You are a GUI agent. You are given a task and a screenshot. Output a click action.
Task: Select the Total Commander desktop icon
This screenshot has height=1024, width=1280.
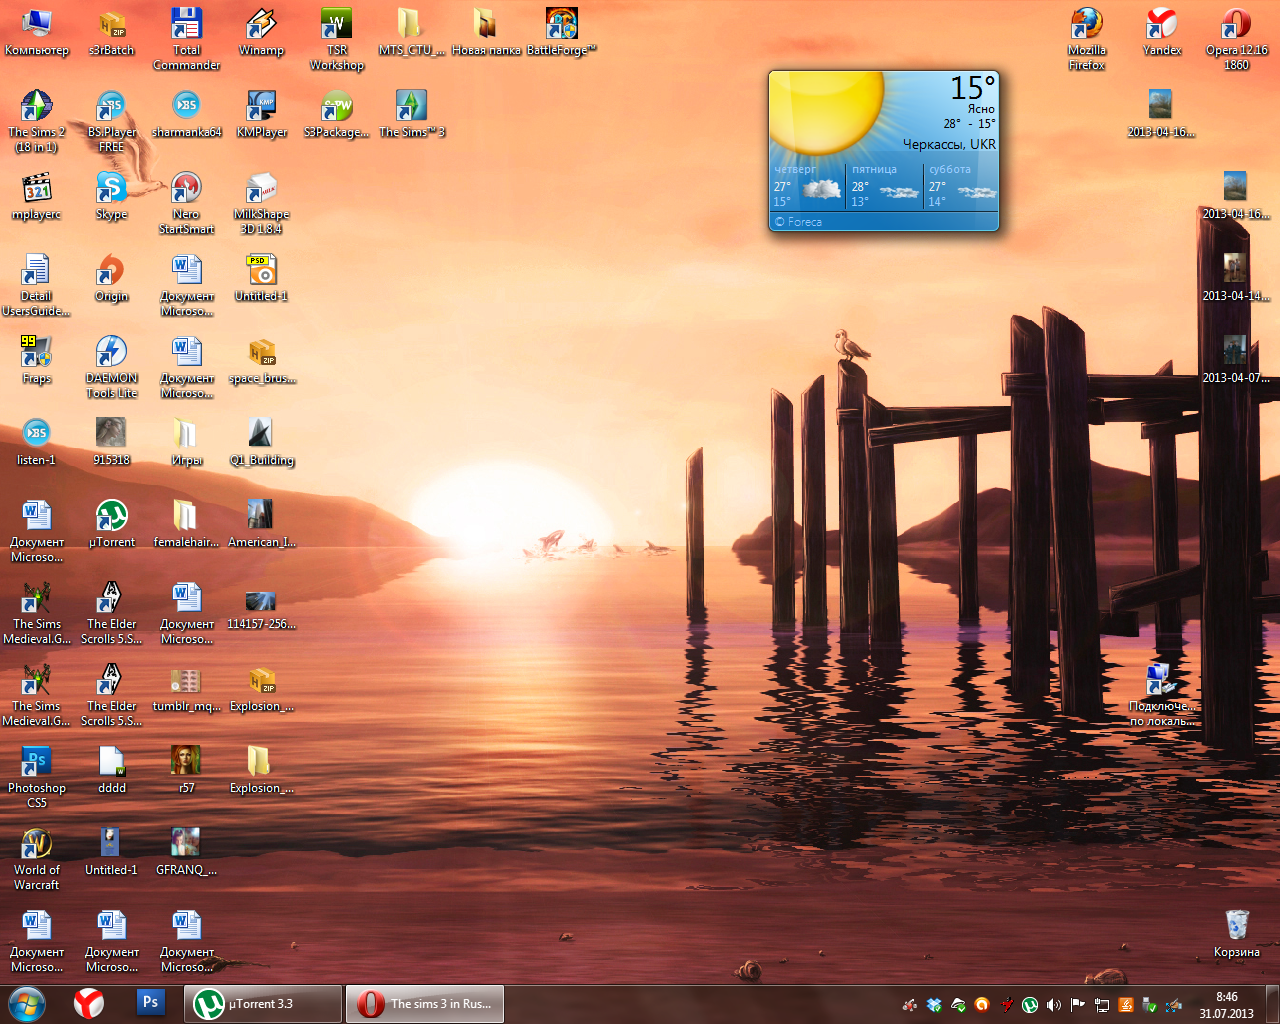tap(186, 24)
